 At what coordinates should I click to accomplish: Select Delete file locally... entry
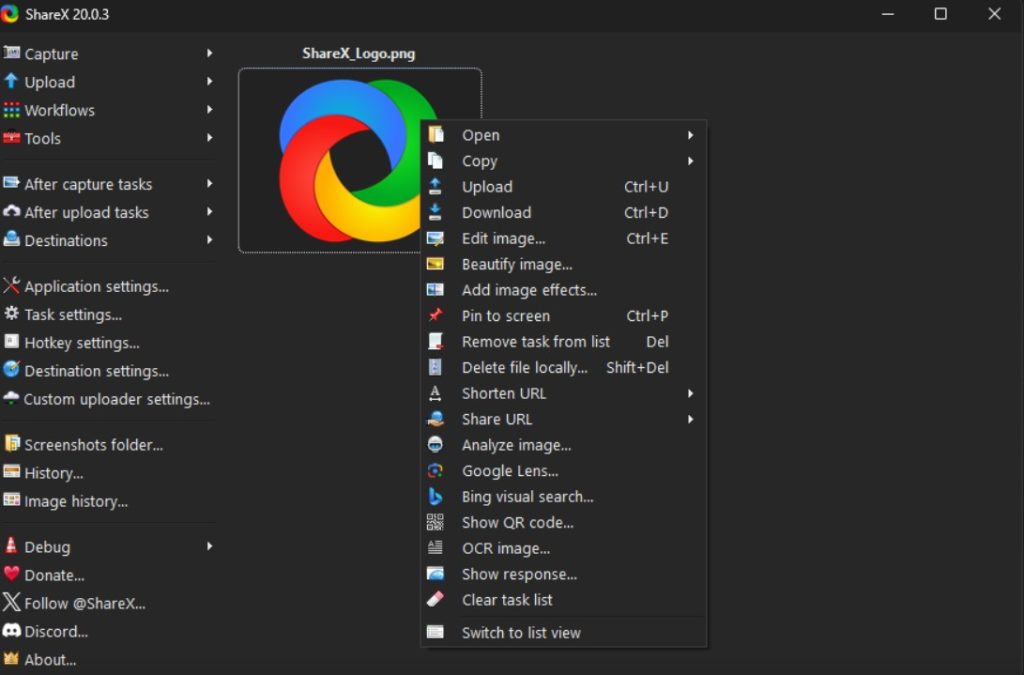pyautogui.click(x=564, y=368)
